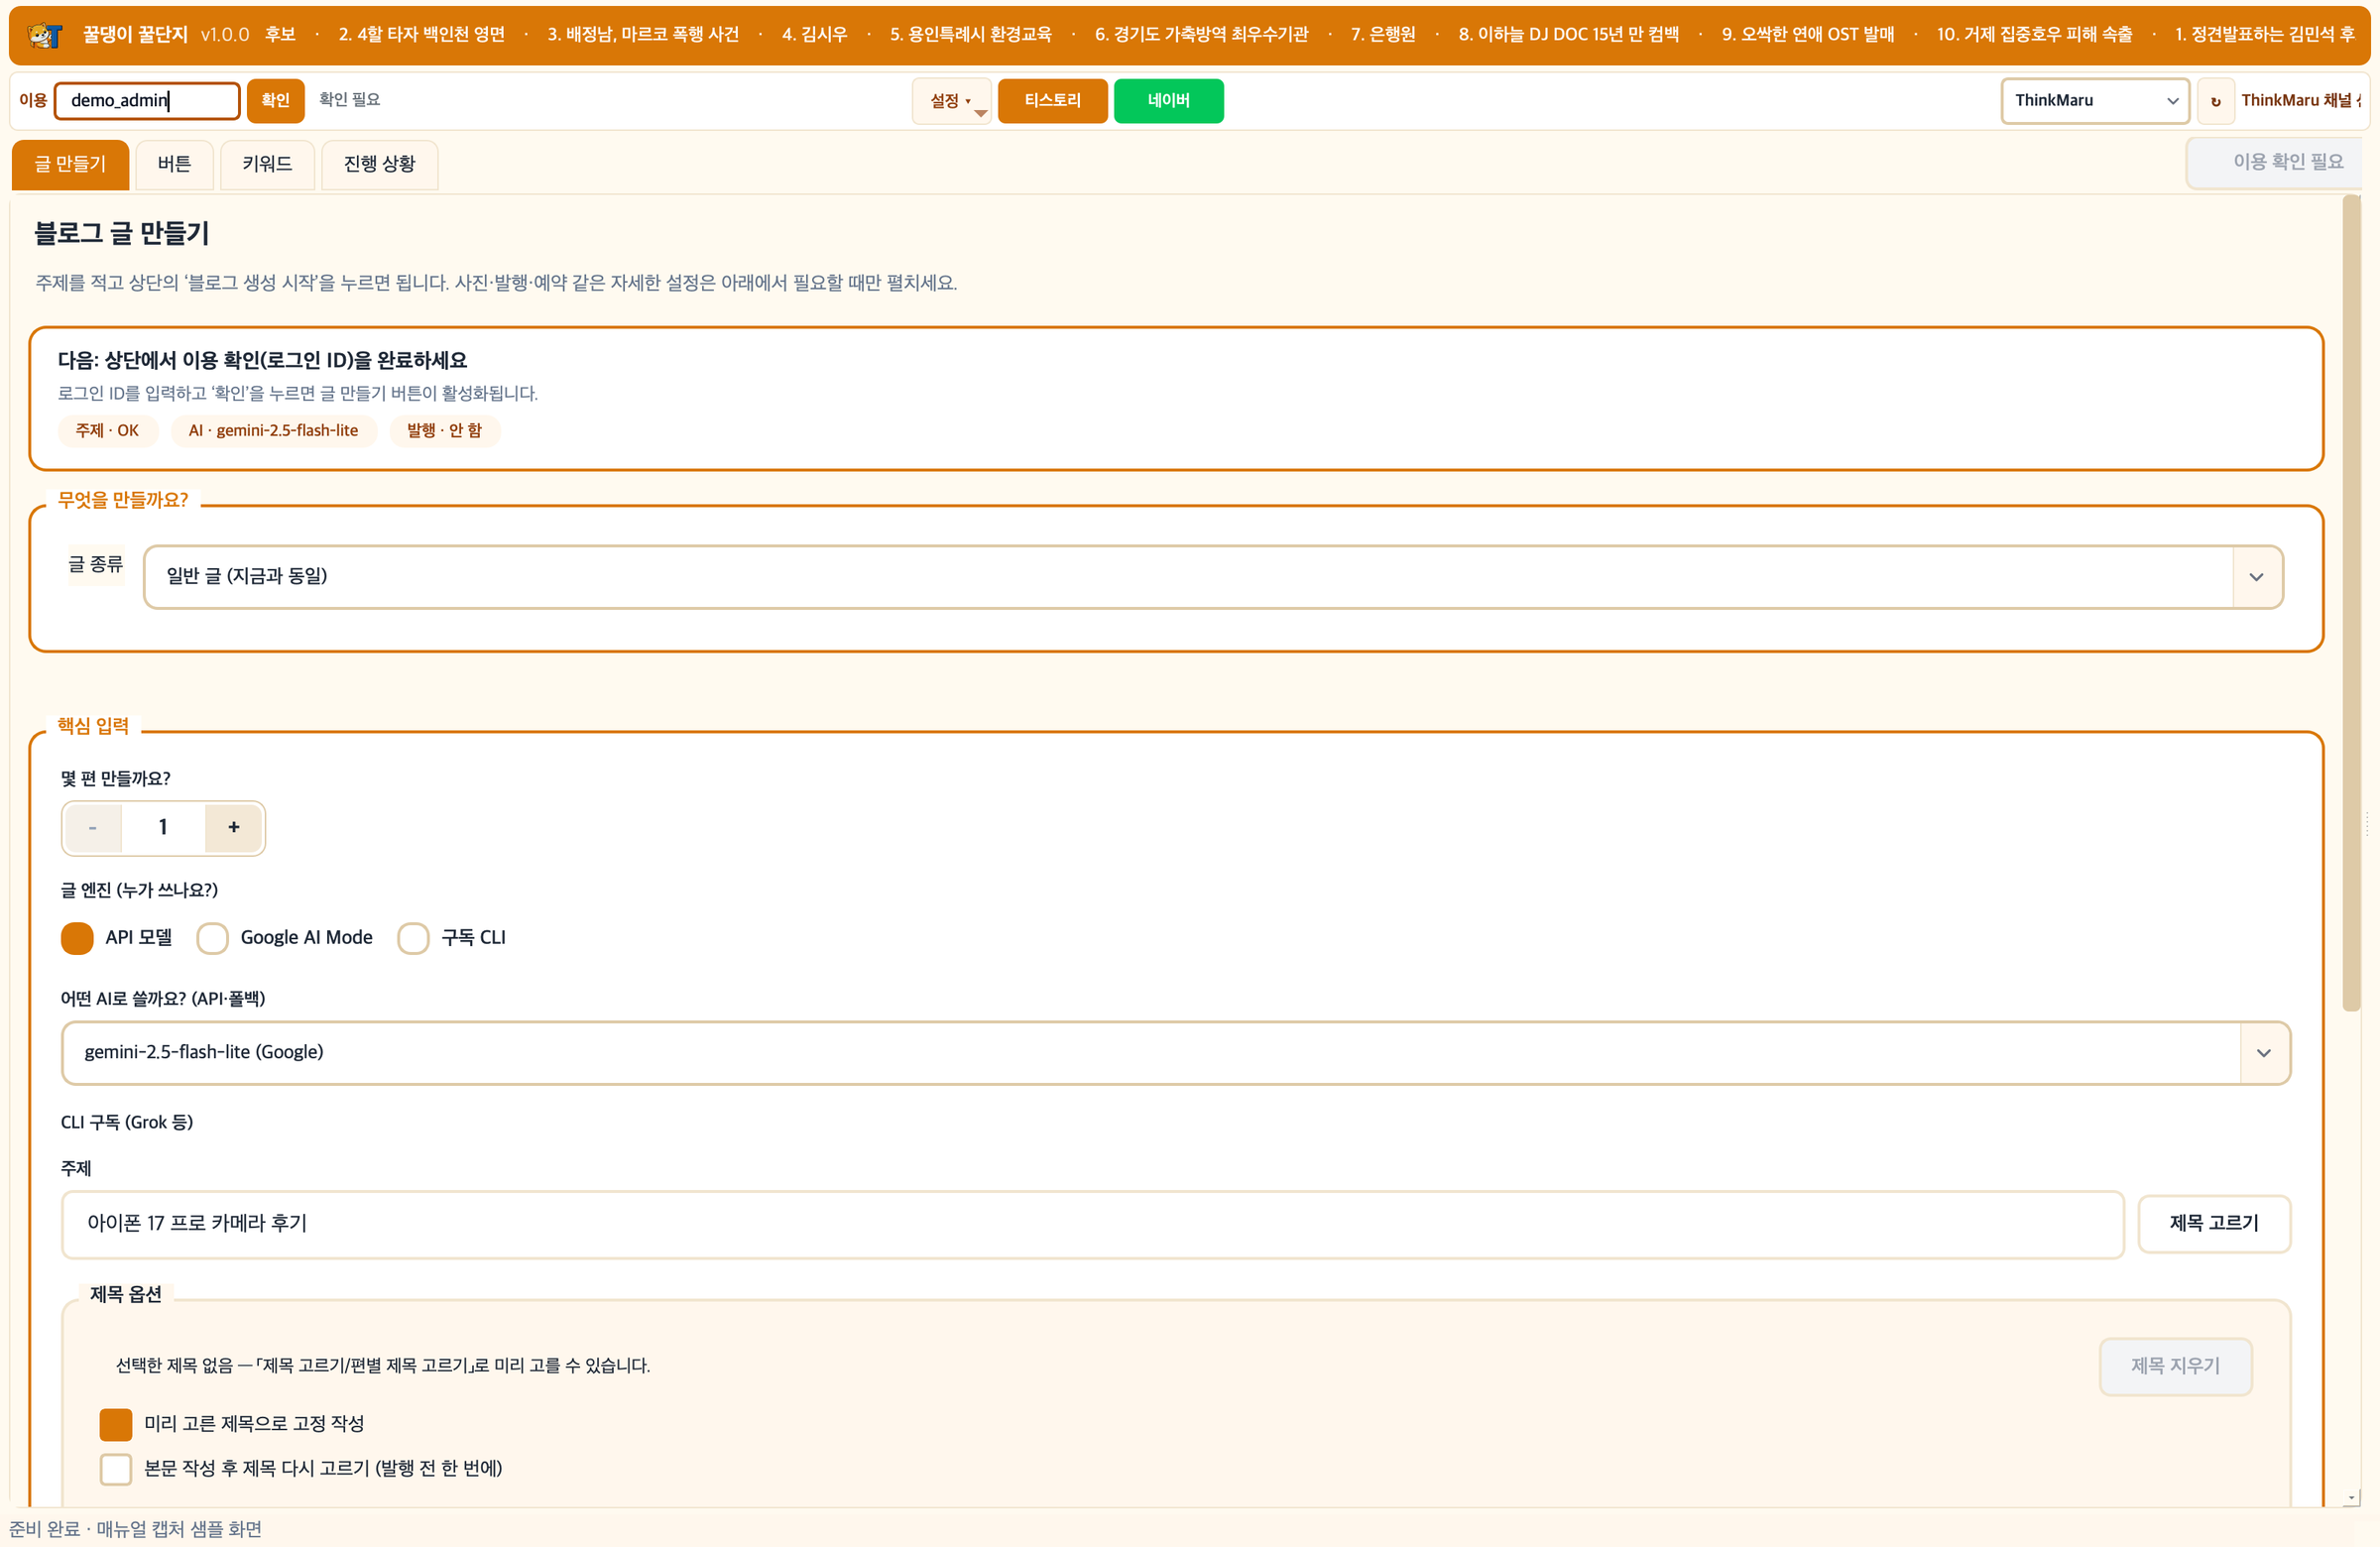This screenshot has height=1547, width=2380.
Task: Uncheck 미리 고른 제목으로 고정 작성
Action: point(116,1424)
